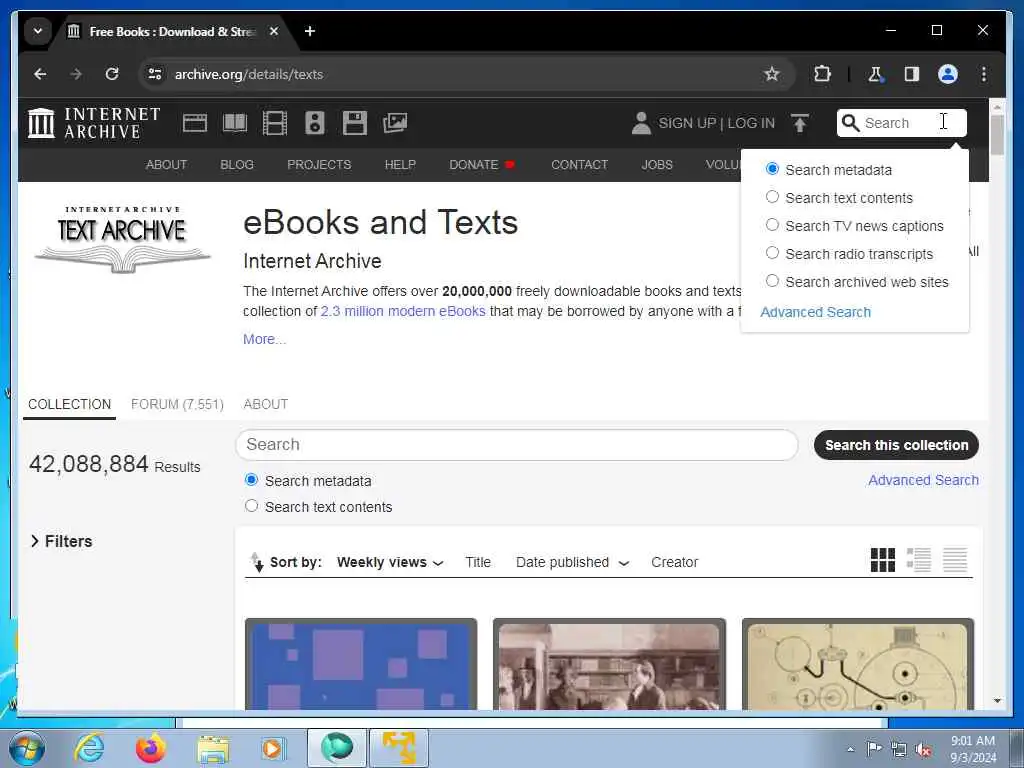Viewport: 1024px width, 768px height.
Task: Open Firefox from the taskbar
Action: 150,748
